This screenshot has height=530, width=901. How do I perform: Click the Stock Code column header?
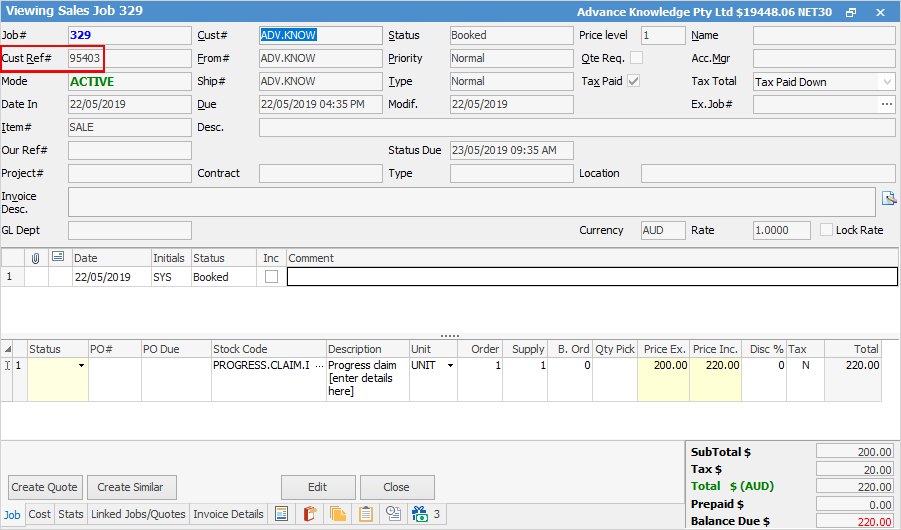(x=269, y=349)
